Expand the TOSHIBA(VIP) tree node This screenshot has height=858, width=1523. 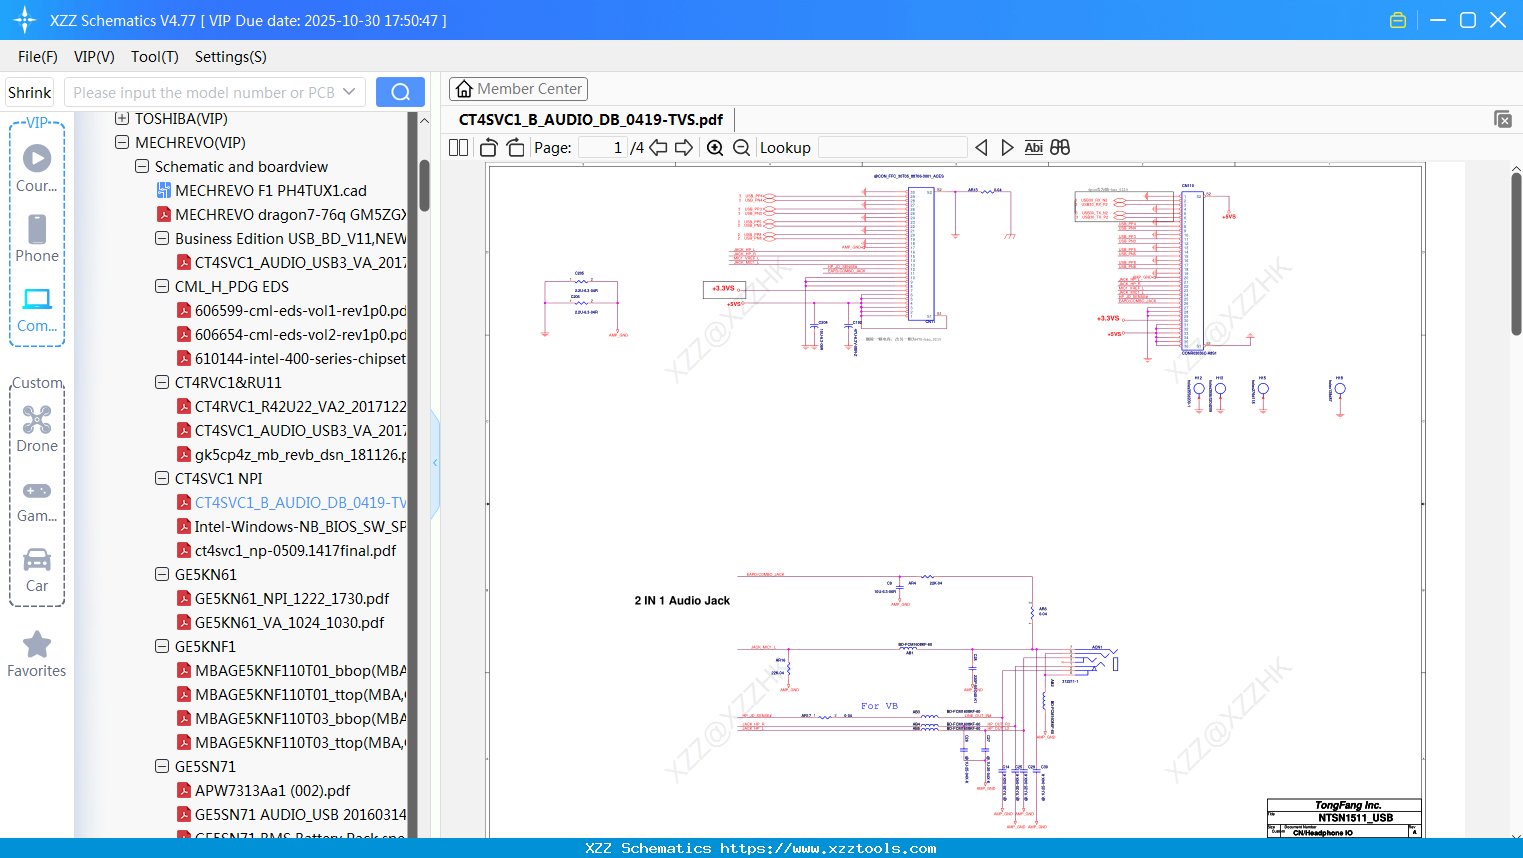coord(122,119)
